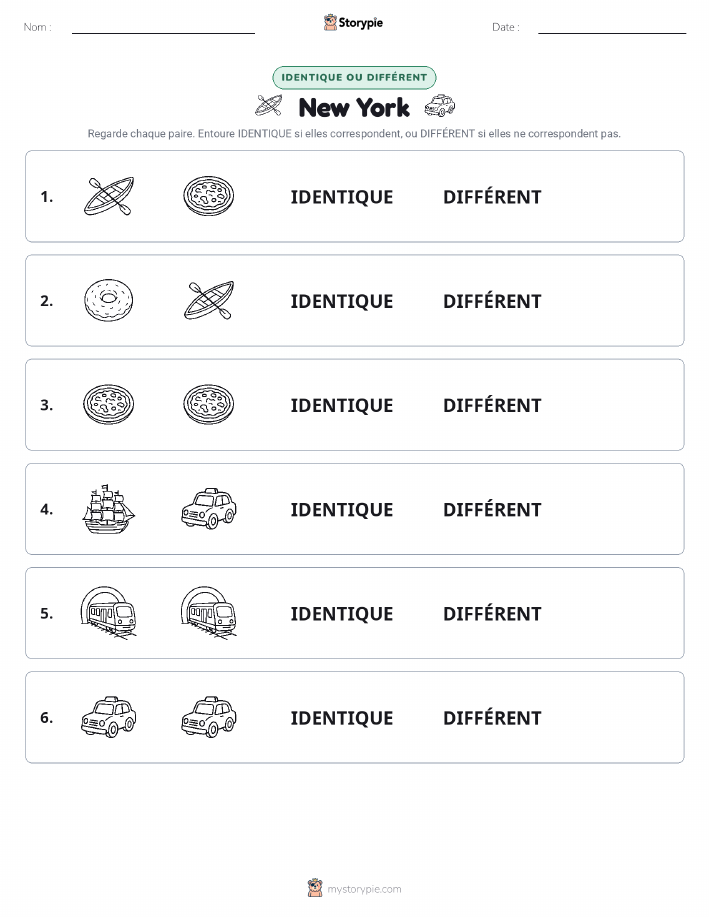Click the left subway train icon in row 5
The width and height of the screenshot is (709, 917).
(109, 612)
